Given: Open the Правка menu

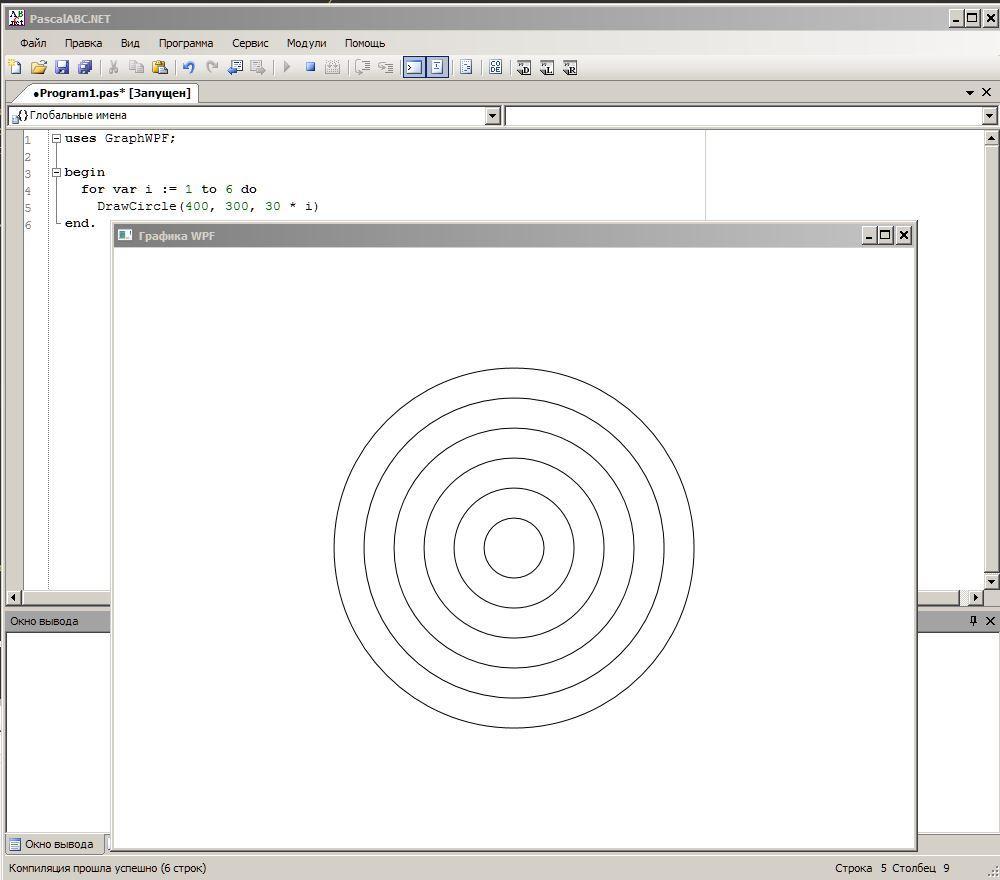Looking at the screenshot, I should [83, 43].
